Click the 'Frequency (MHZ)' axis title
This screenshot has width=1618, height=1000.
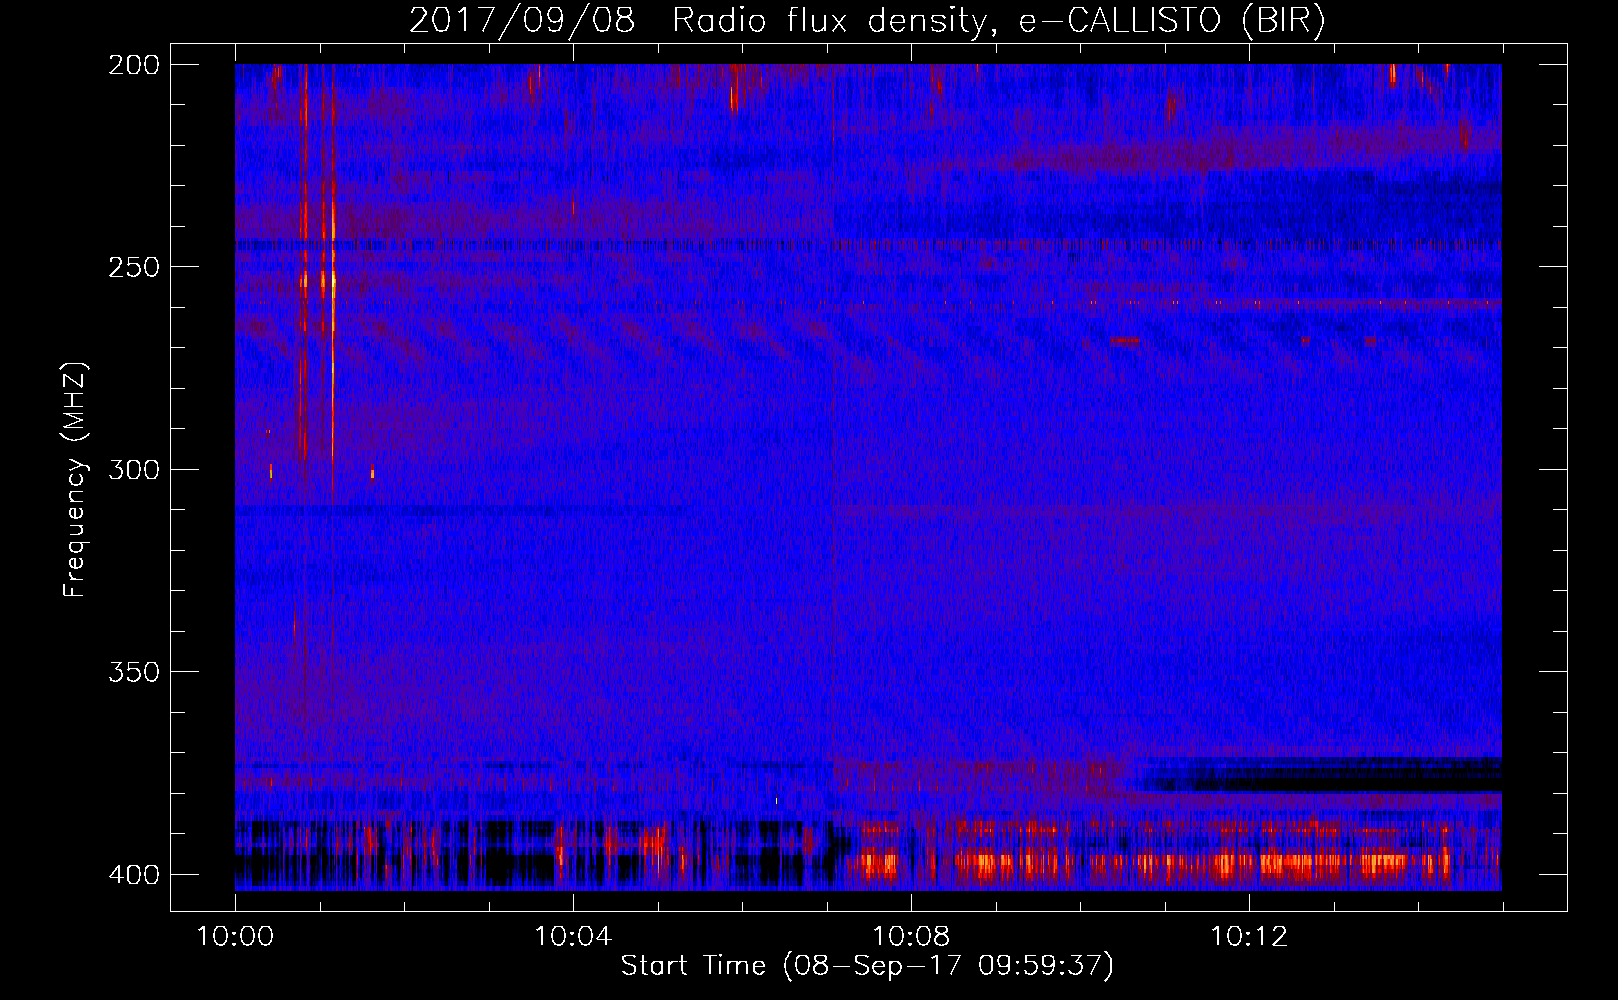click(x=75, y=479)
